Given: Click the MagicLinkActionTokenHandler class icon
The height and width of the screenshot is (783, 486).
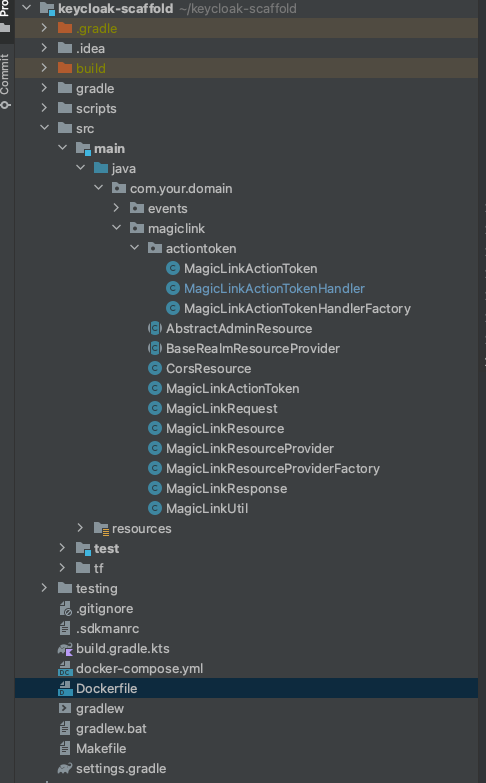Looking at the screenshot, I should coord(173,289).
